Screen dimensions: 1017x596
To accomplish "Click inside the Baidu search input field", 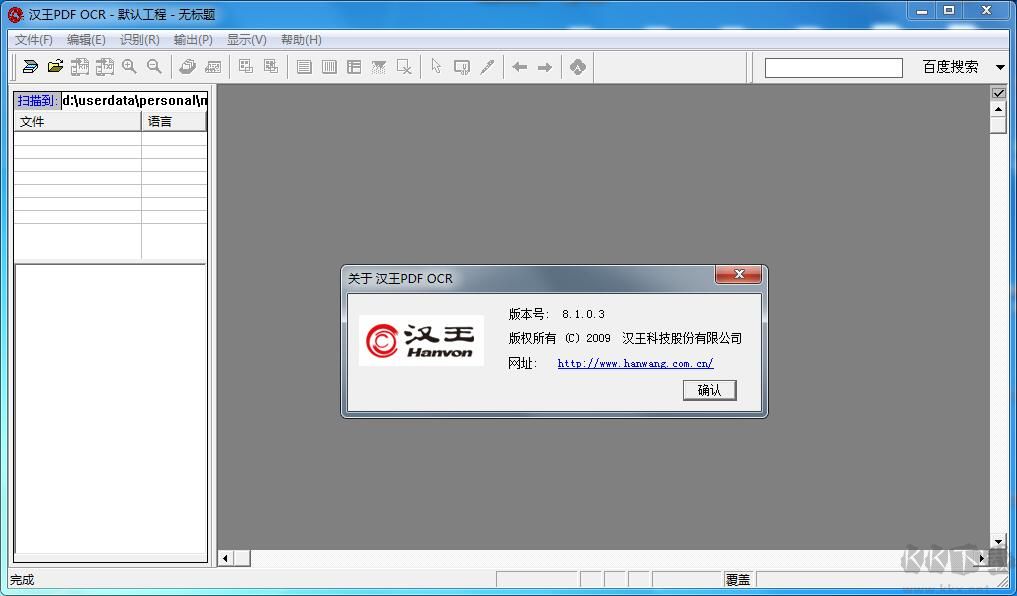I will pyautogui.click(x=833, y=66).
